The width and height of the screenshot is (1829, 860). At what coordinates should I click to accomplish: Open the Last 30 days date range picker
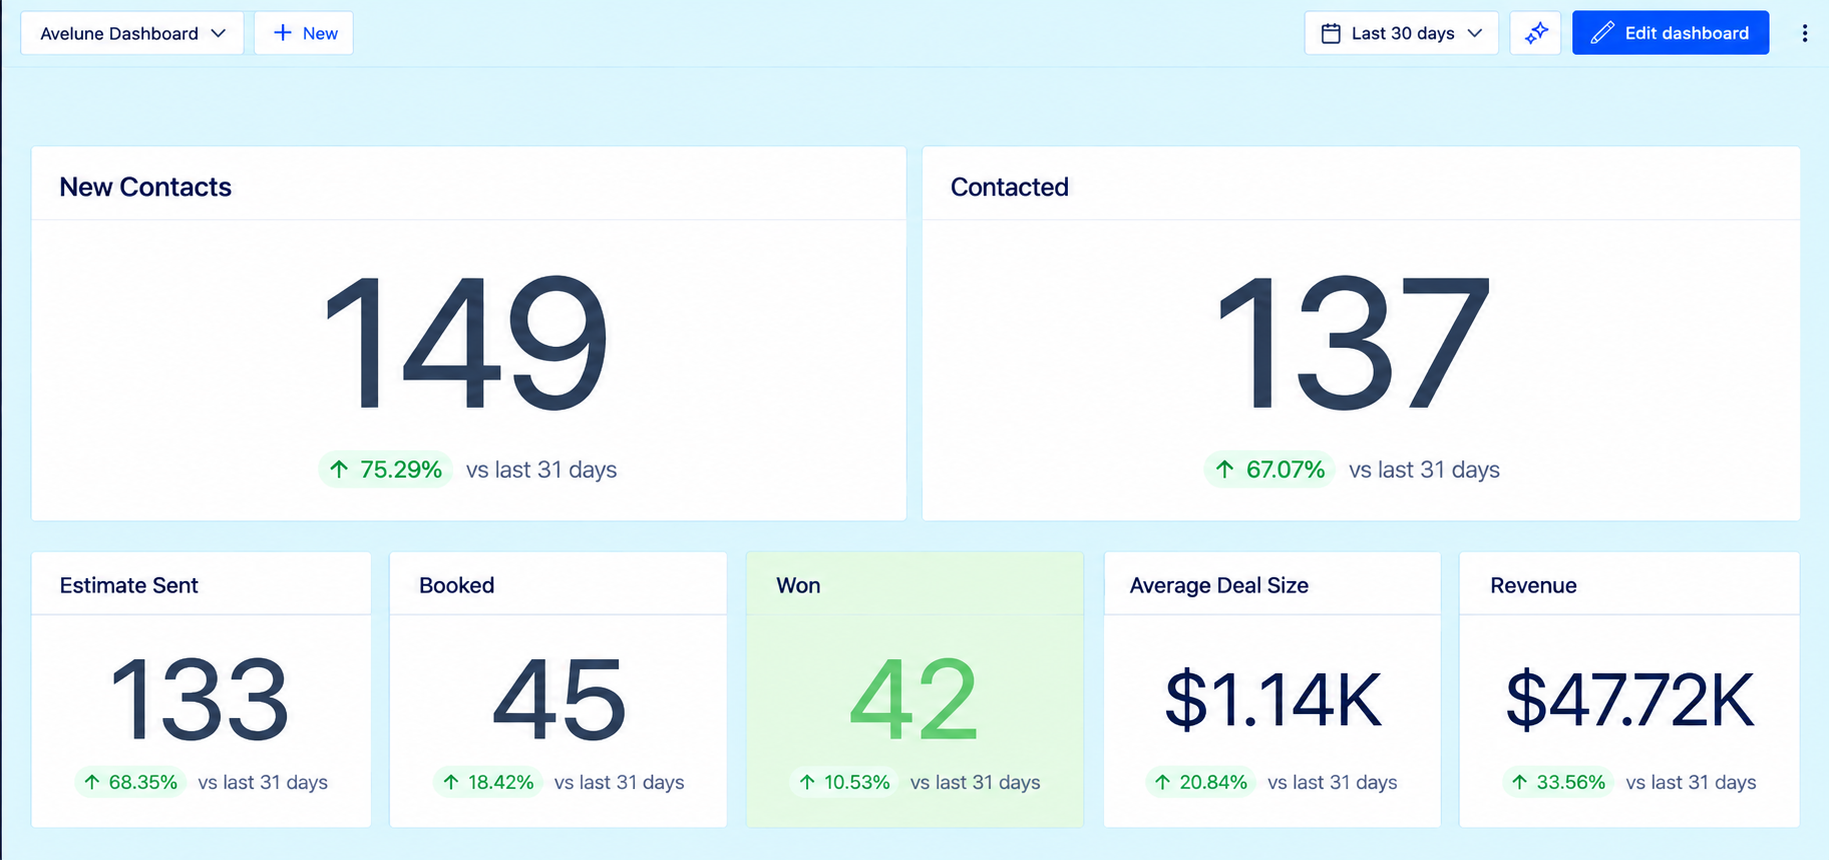tap(1401, 33)
